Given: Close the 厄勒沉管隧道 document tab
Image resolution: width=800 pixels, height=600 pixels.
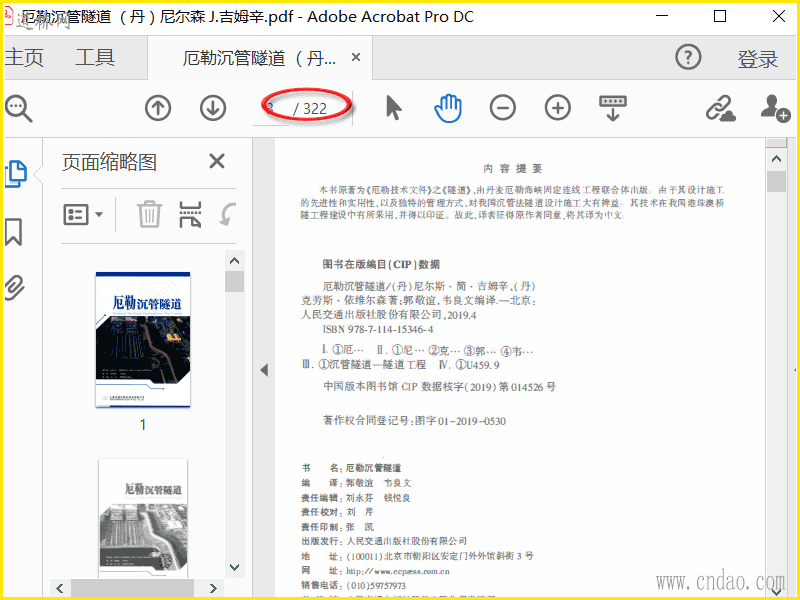Looking at the screenshot, I should click(356, 57).
